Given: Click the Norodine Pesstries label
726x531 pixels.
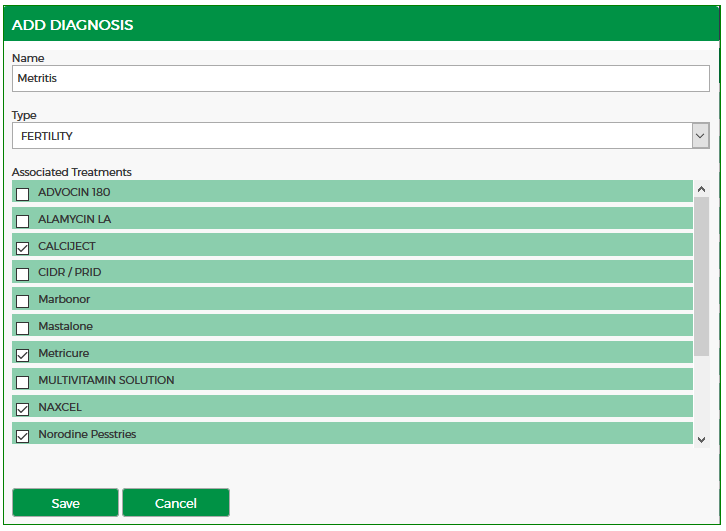Looking at the screenshot, I should tap(87, 434).
